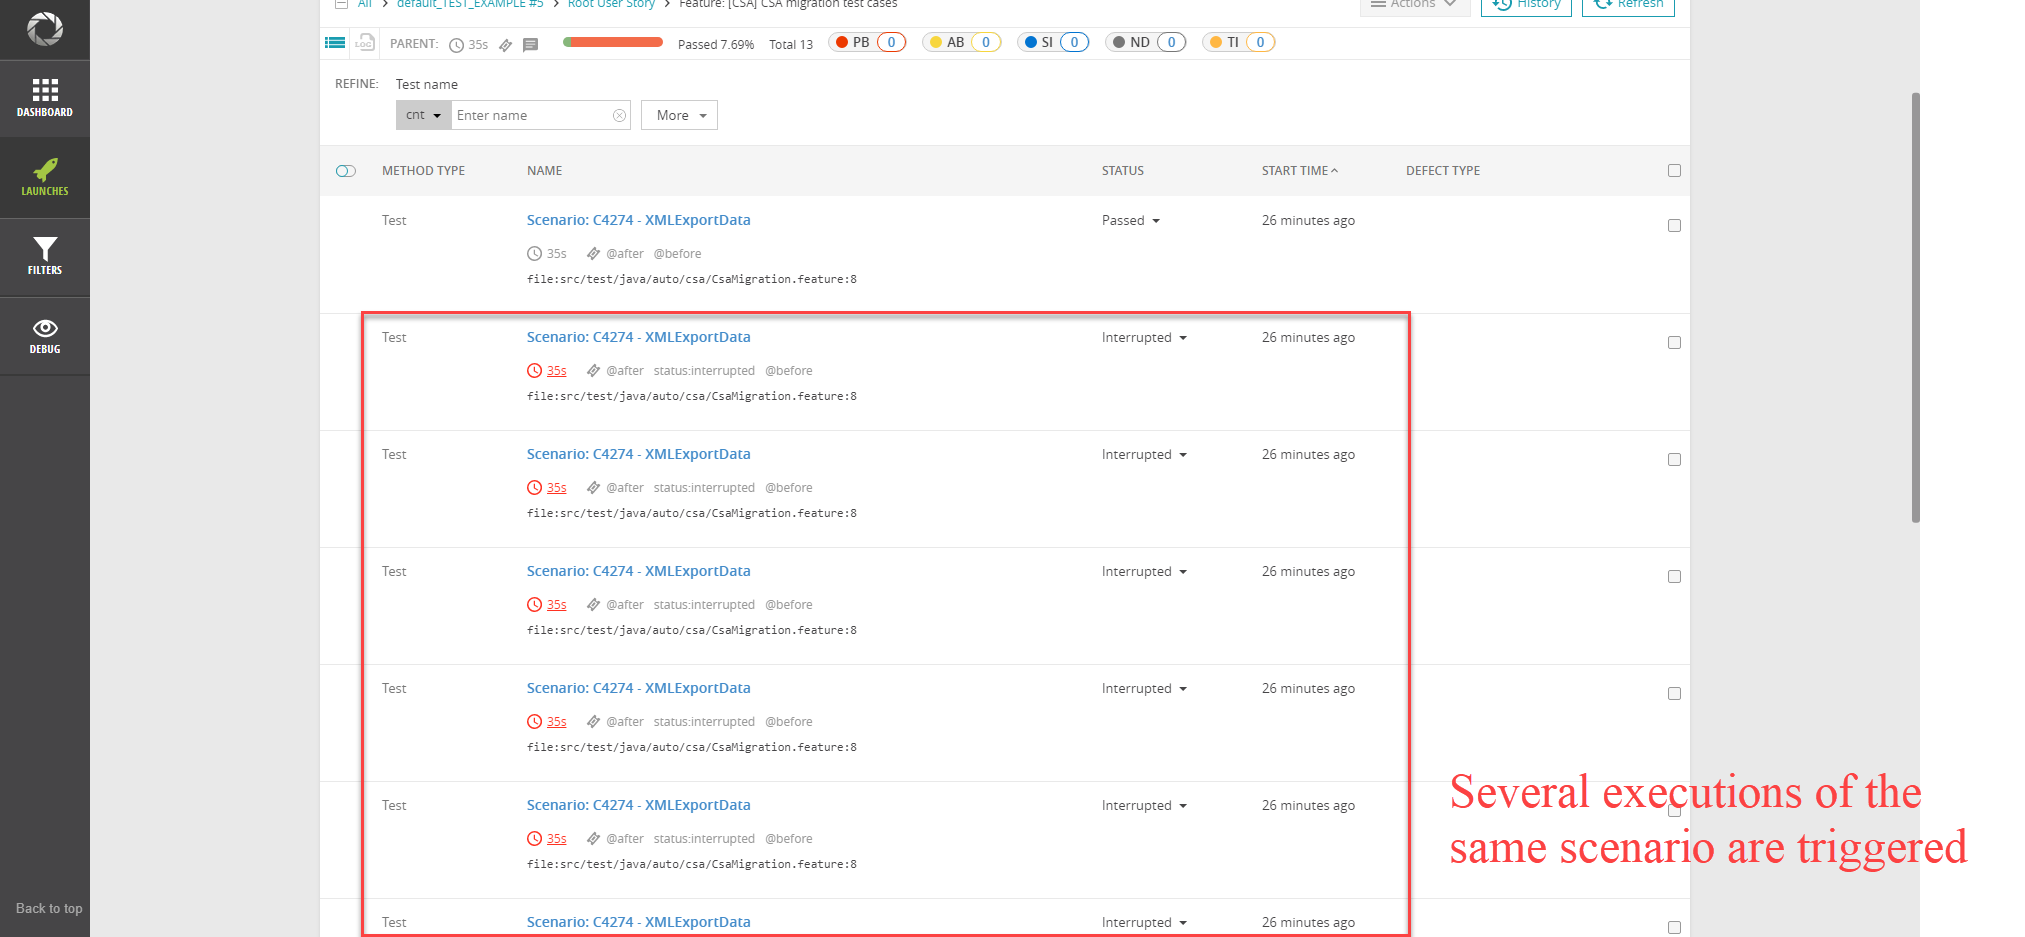
Task: Click the attributes tag icon next to PARENT
Action: coord(505,44)
